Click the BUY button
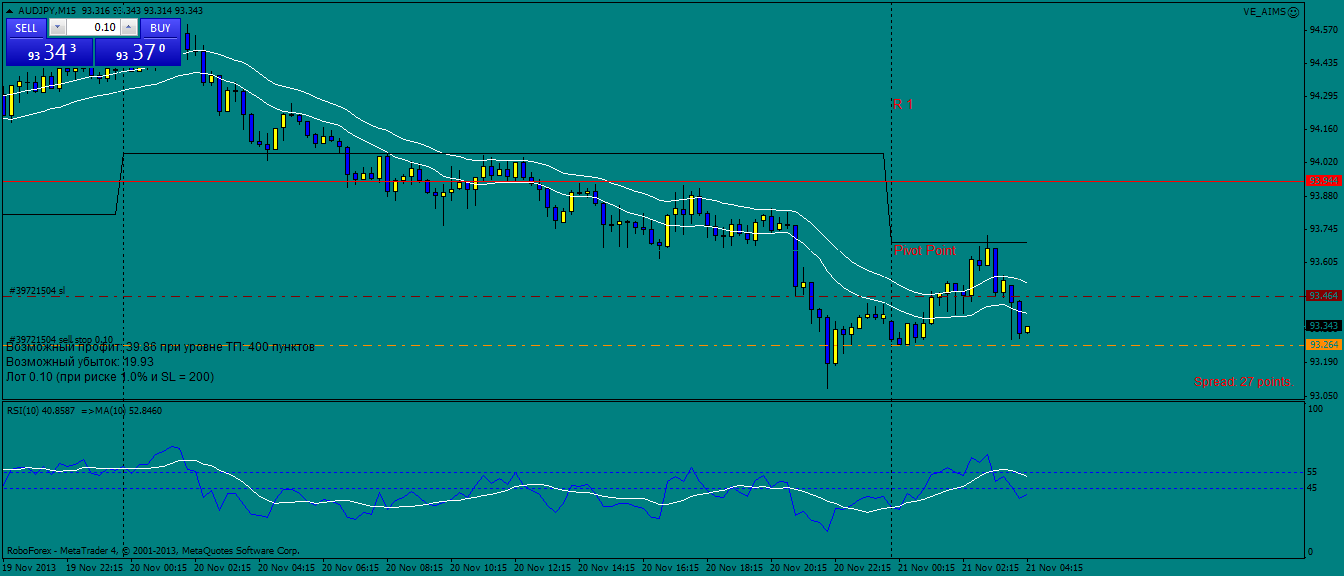1344x576 pixels. coord(160,28)
